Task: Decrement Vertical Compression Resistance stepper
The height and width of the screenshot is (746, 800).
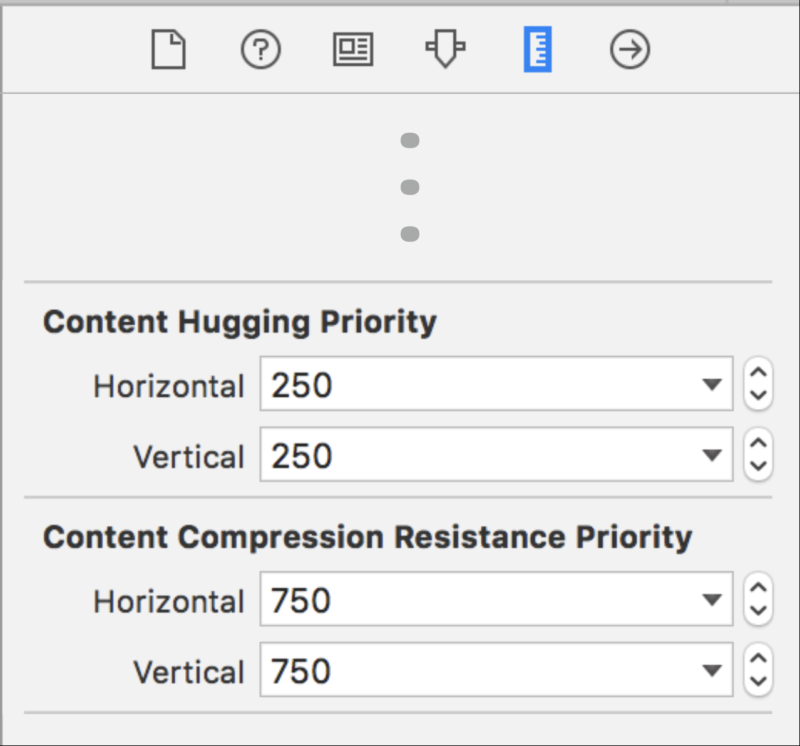Action: point(758,682)
